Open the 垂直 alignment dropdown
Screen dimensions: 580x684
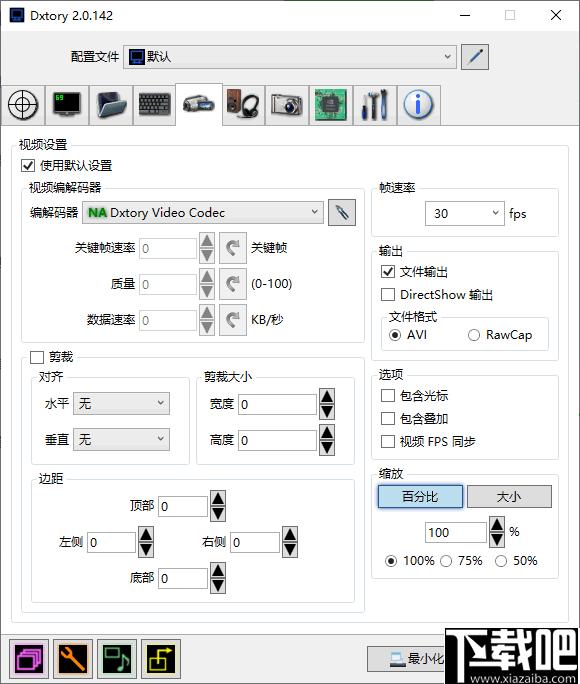pyautogui.click(x=121, y=439)
